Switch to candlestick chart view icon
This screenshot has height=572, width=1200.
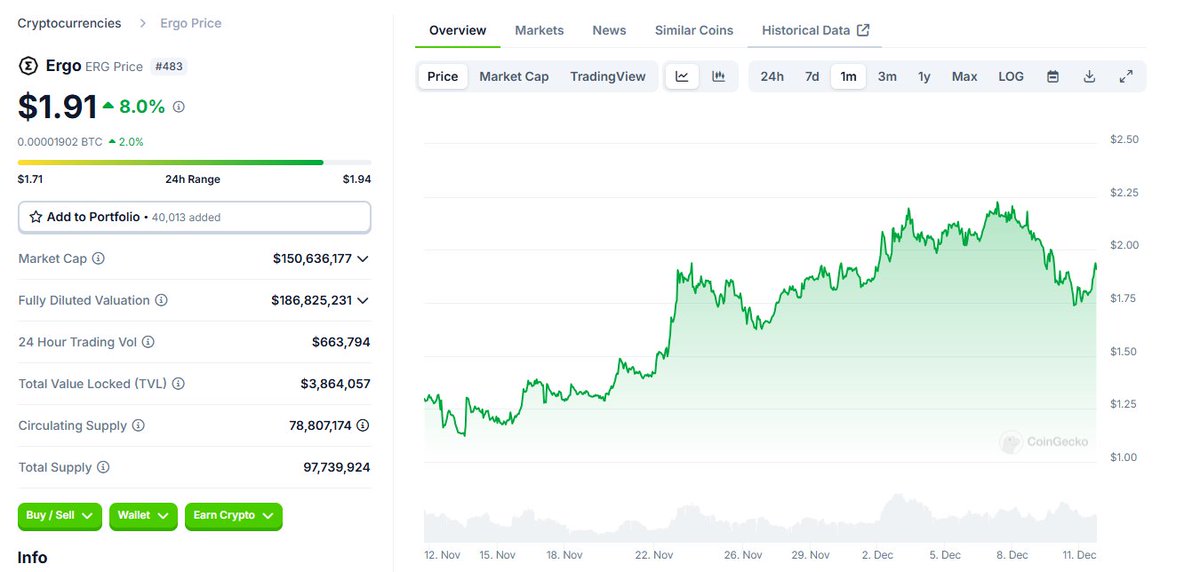tap(718, 76)
